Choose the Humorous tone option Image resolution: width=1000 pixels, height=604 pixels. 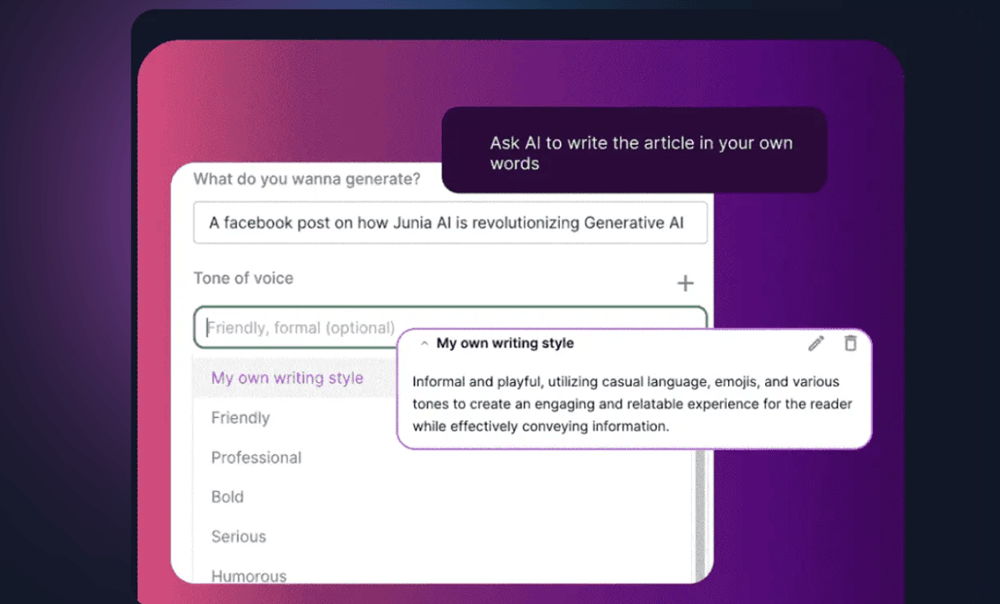click(249, 575)
